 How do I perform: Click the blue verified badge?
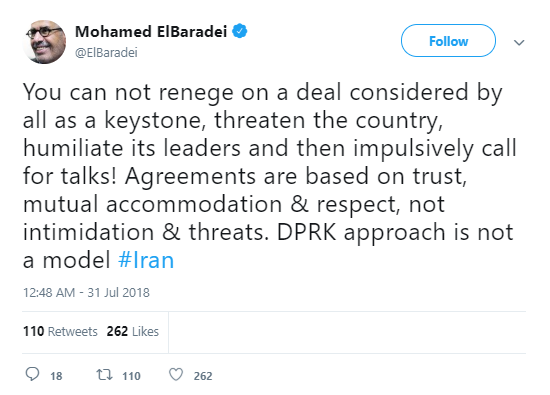pyautogui.click(x=240, y=31)
